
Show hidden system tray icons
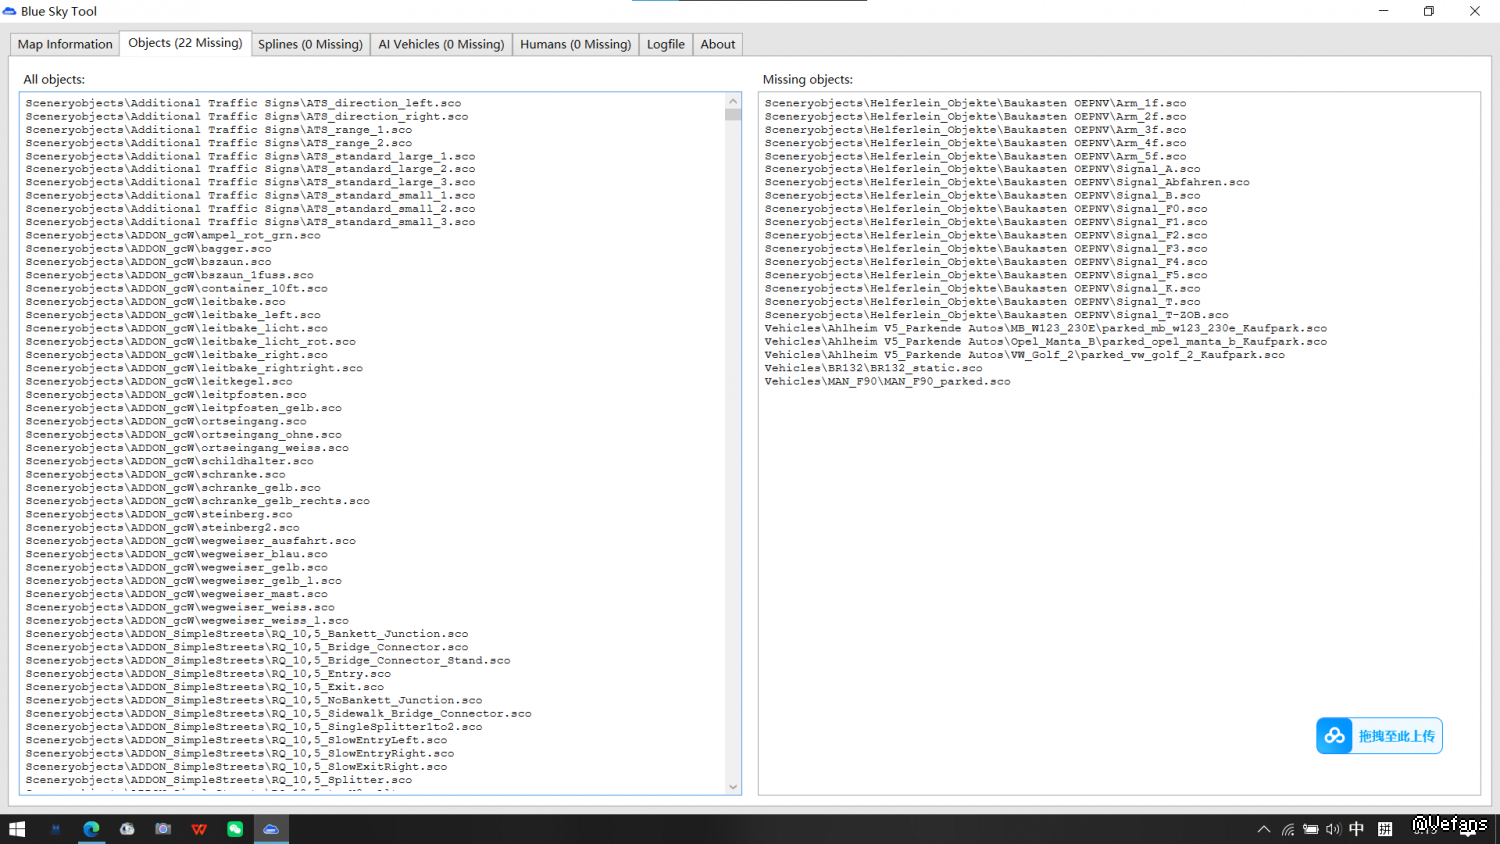(1264, 829)
